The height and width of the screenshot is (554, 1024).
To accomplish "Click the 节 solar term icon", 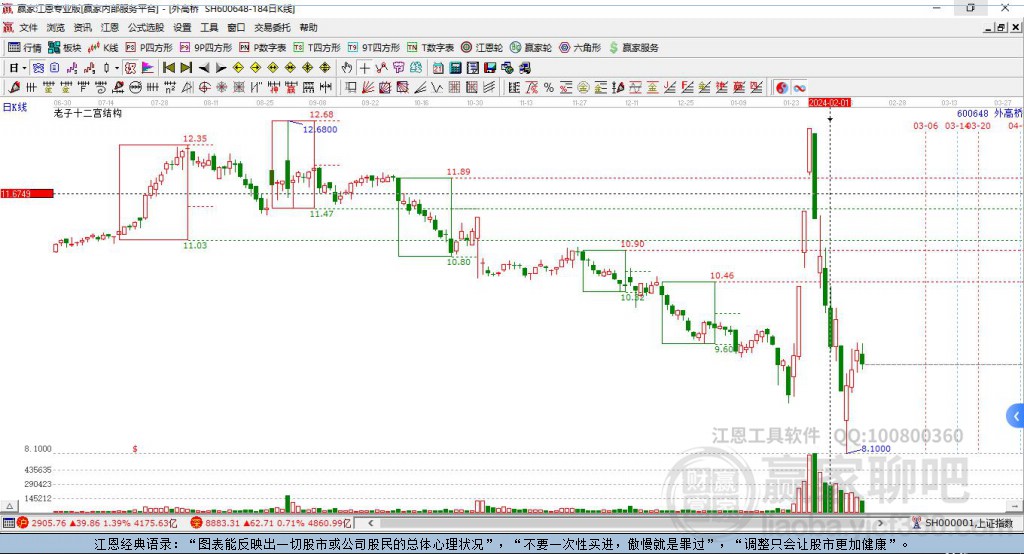I will click(398, 68).
